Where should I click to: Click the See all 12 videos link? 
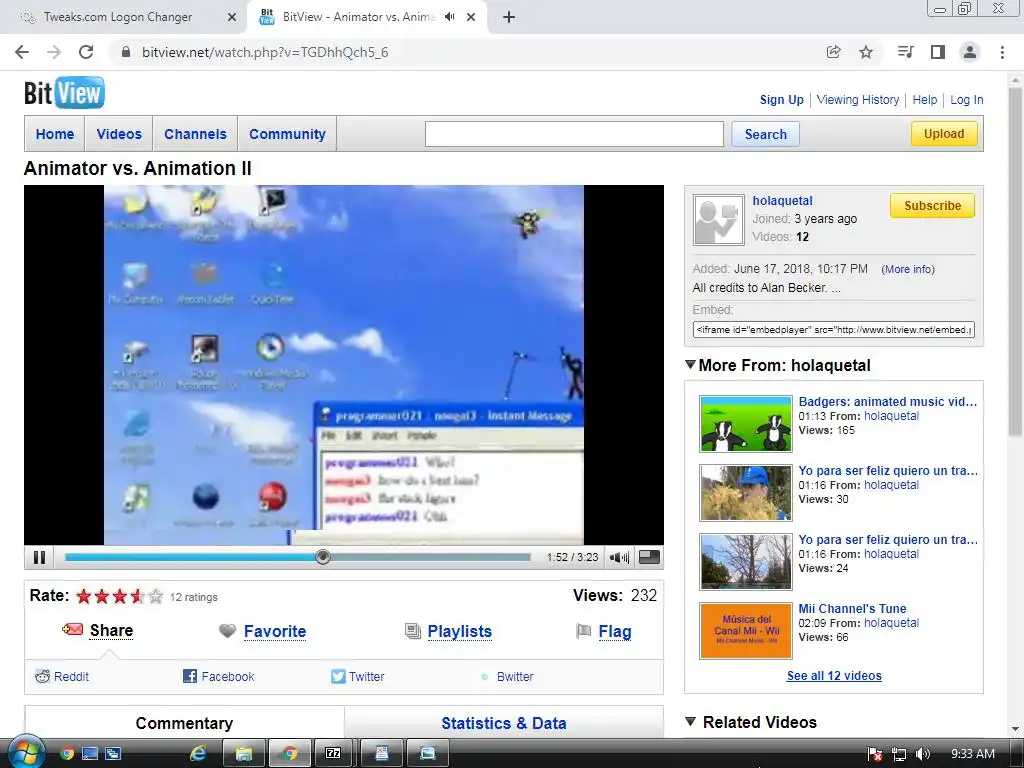pyautogui.click(x=834, y=675)
